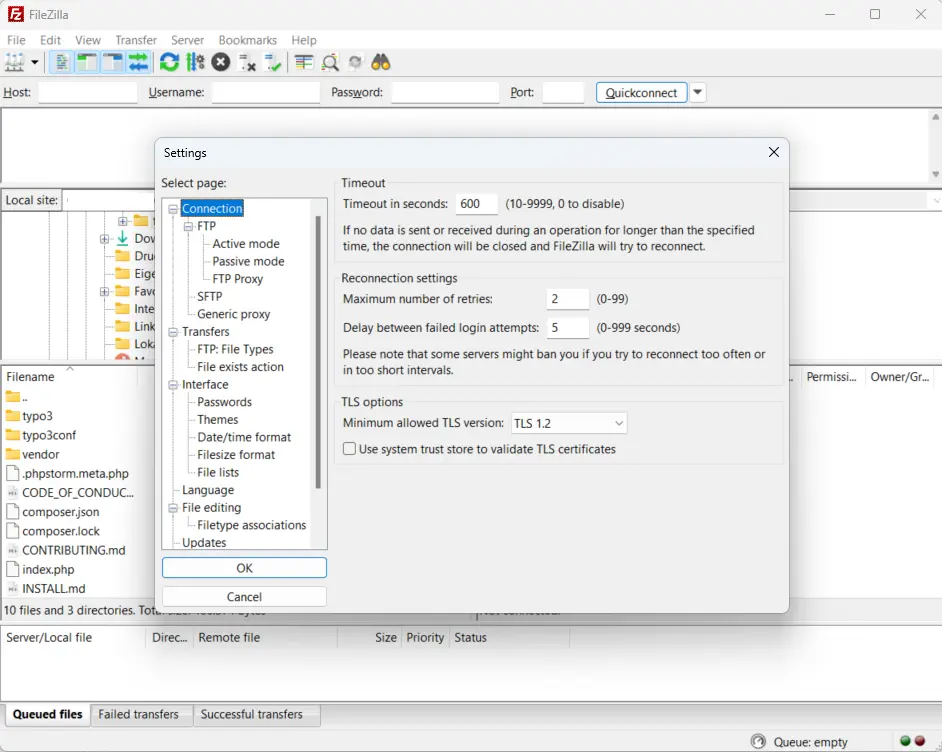The width and height of the screenshot is (942, 752).
Task: Search for files on the server
Action: click(378, 62)
